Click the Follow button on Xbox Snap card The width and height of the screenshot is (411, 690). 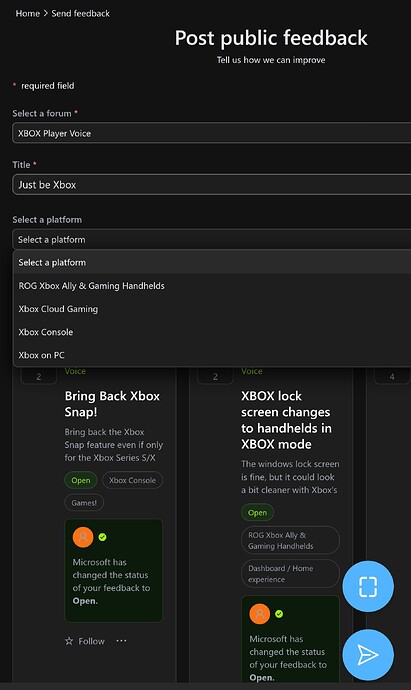pyautogui.click(x=85, y=641)
